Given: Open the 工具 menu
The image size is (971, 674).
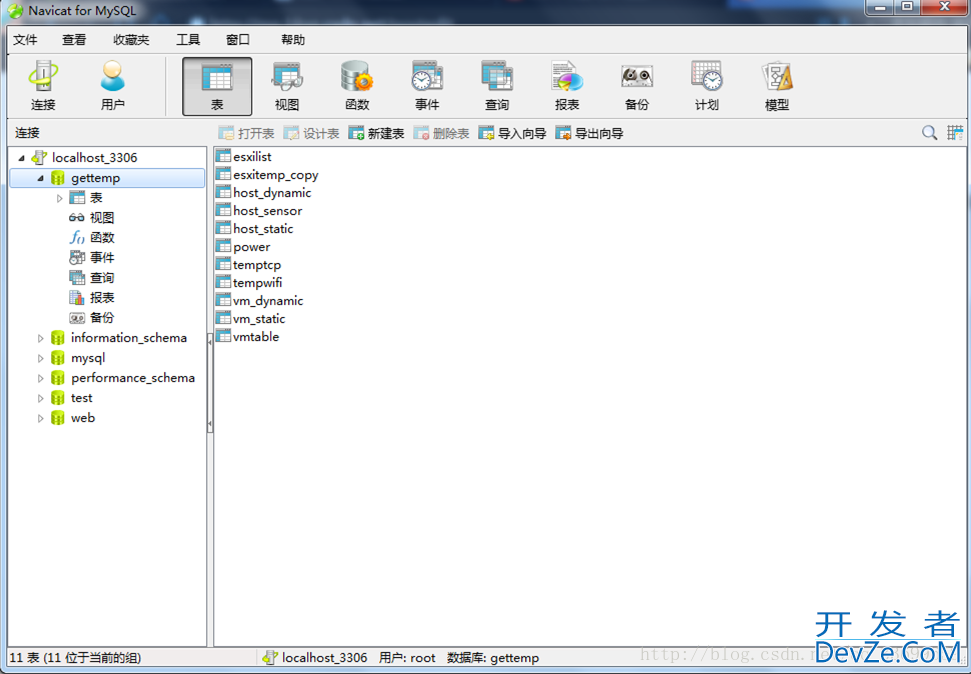Looking at the screenshot, I should click(188, 40).
